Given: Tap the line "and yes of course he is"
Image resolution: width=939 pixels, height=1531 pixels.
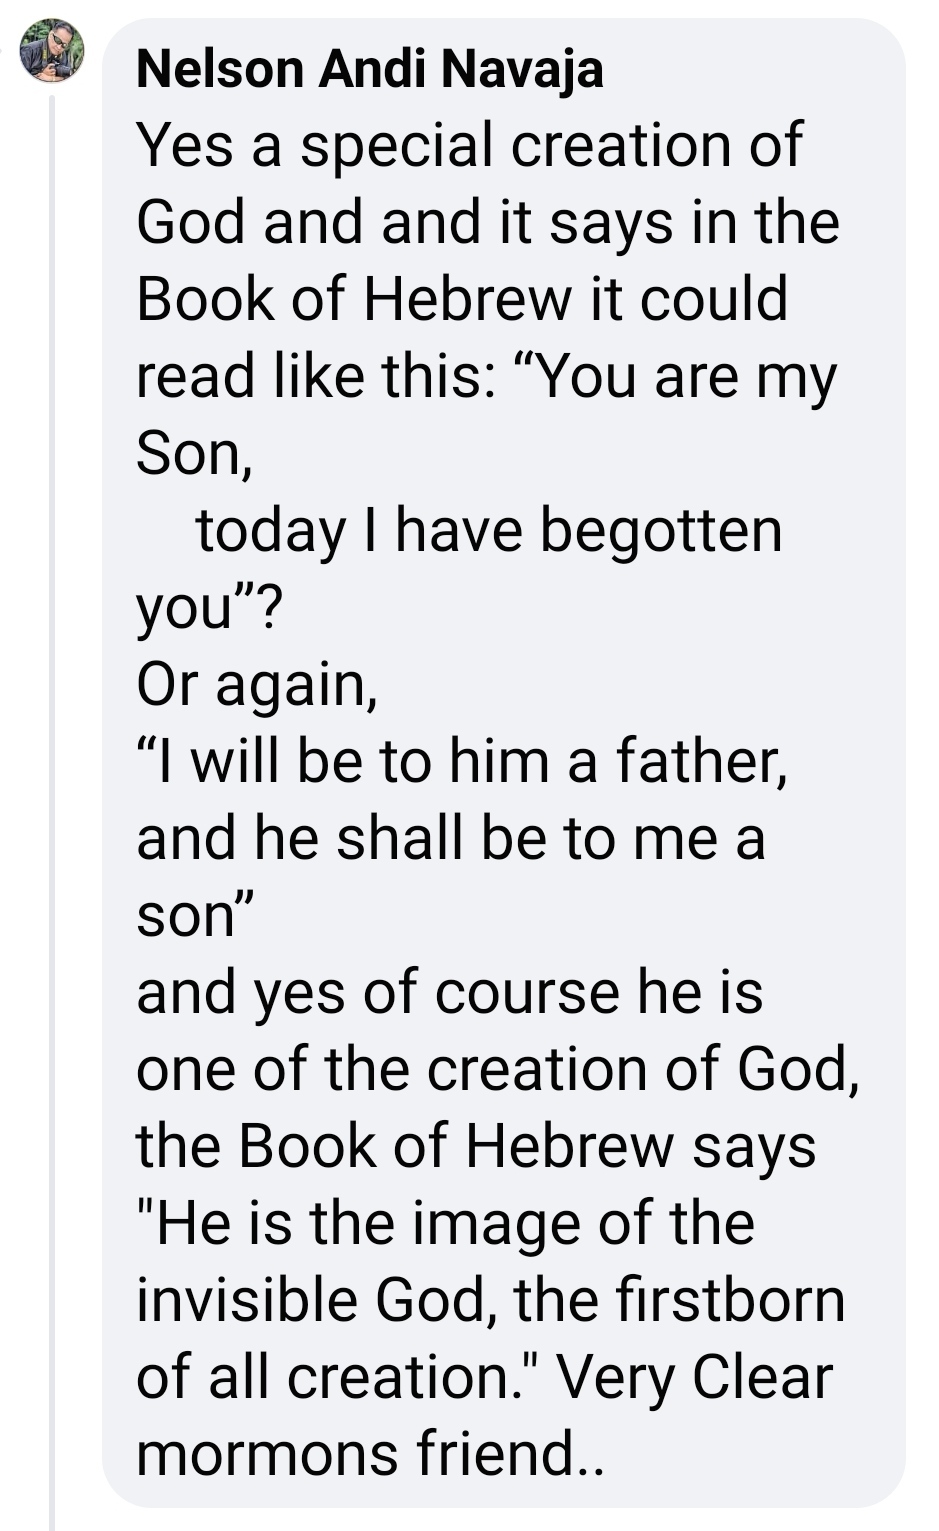Looking at the screenshot, I should pos(450,994).
